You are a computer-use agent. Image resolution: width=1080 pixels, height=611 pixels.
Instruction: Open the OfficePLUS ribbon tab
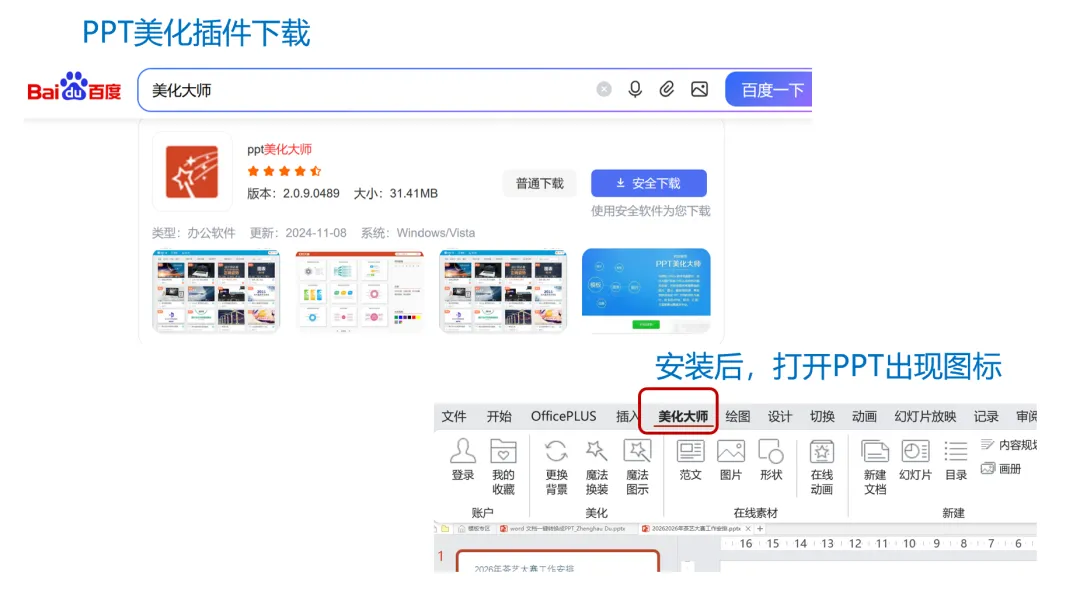tap(563, 416)
